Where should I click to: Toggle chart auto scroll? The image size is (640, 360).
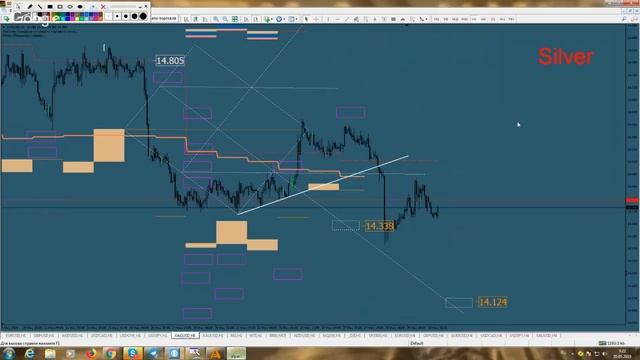(x=246, y=19)
